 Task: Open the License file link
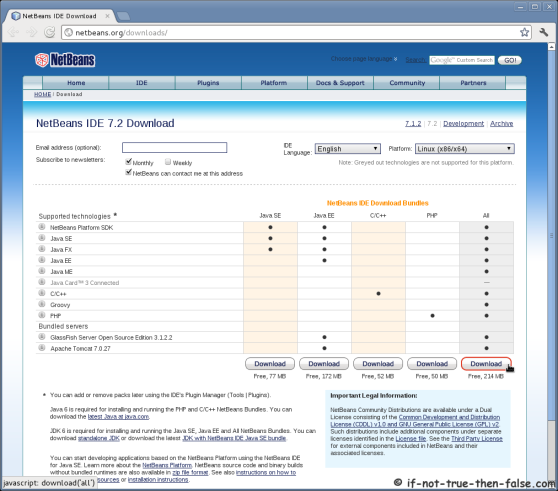411,439
